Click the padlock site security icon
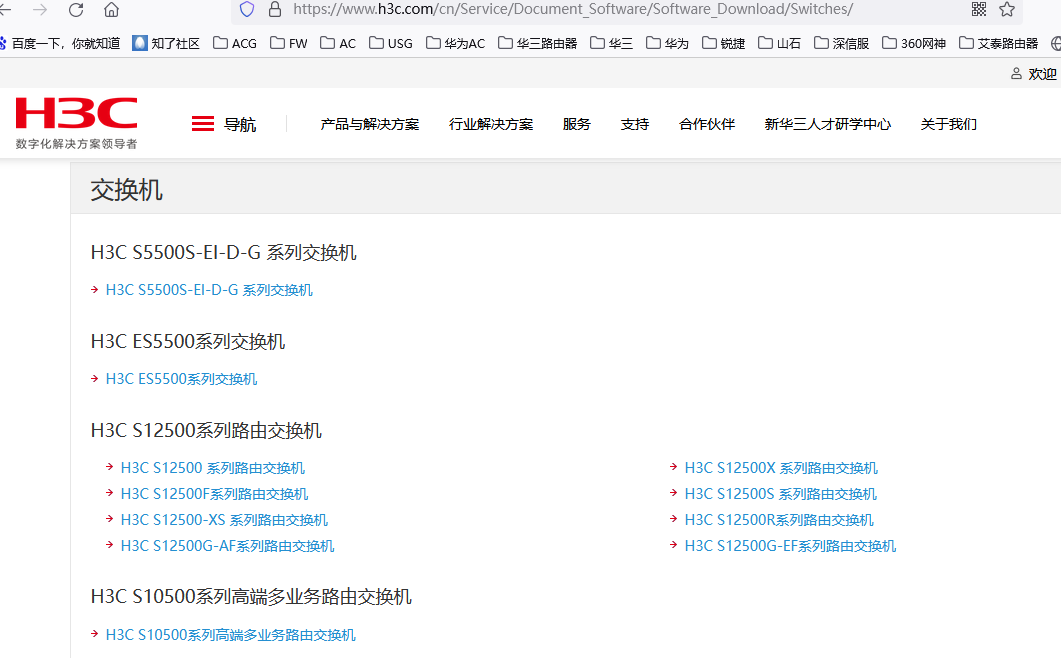This screenshot has width=1061, height=658. click(x=275, y=9)
